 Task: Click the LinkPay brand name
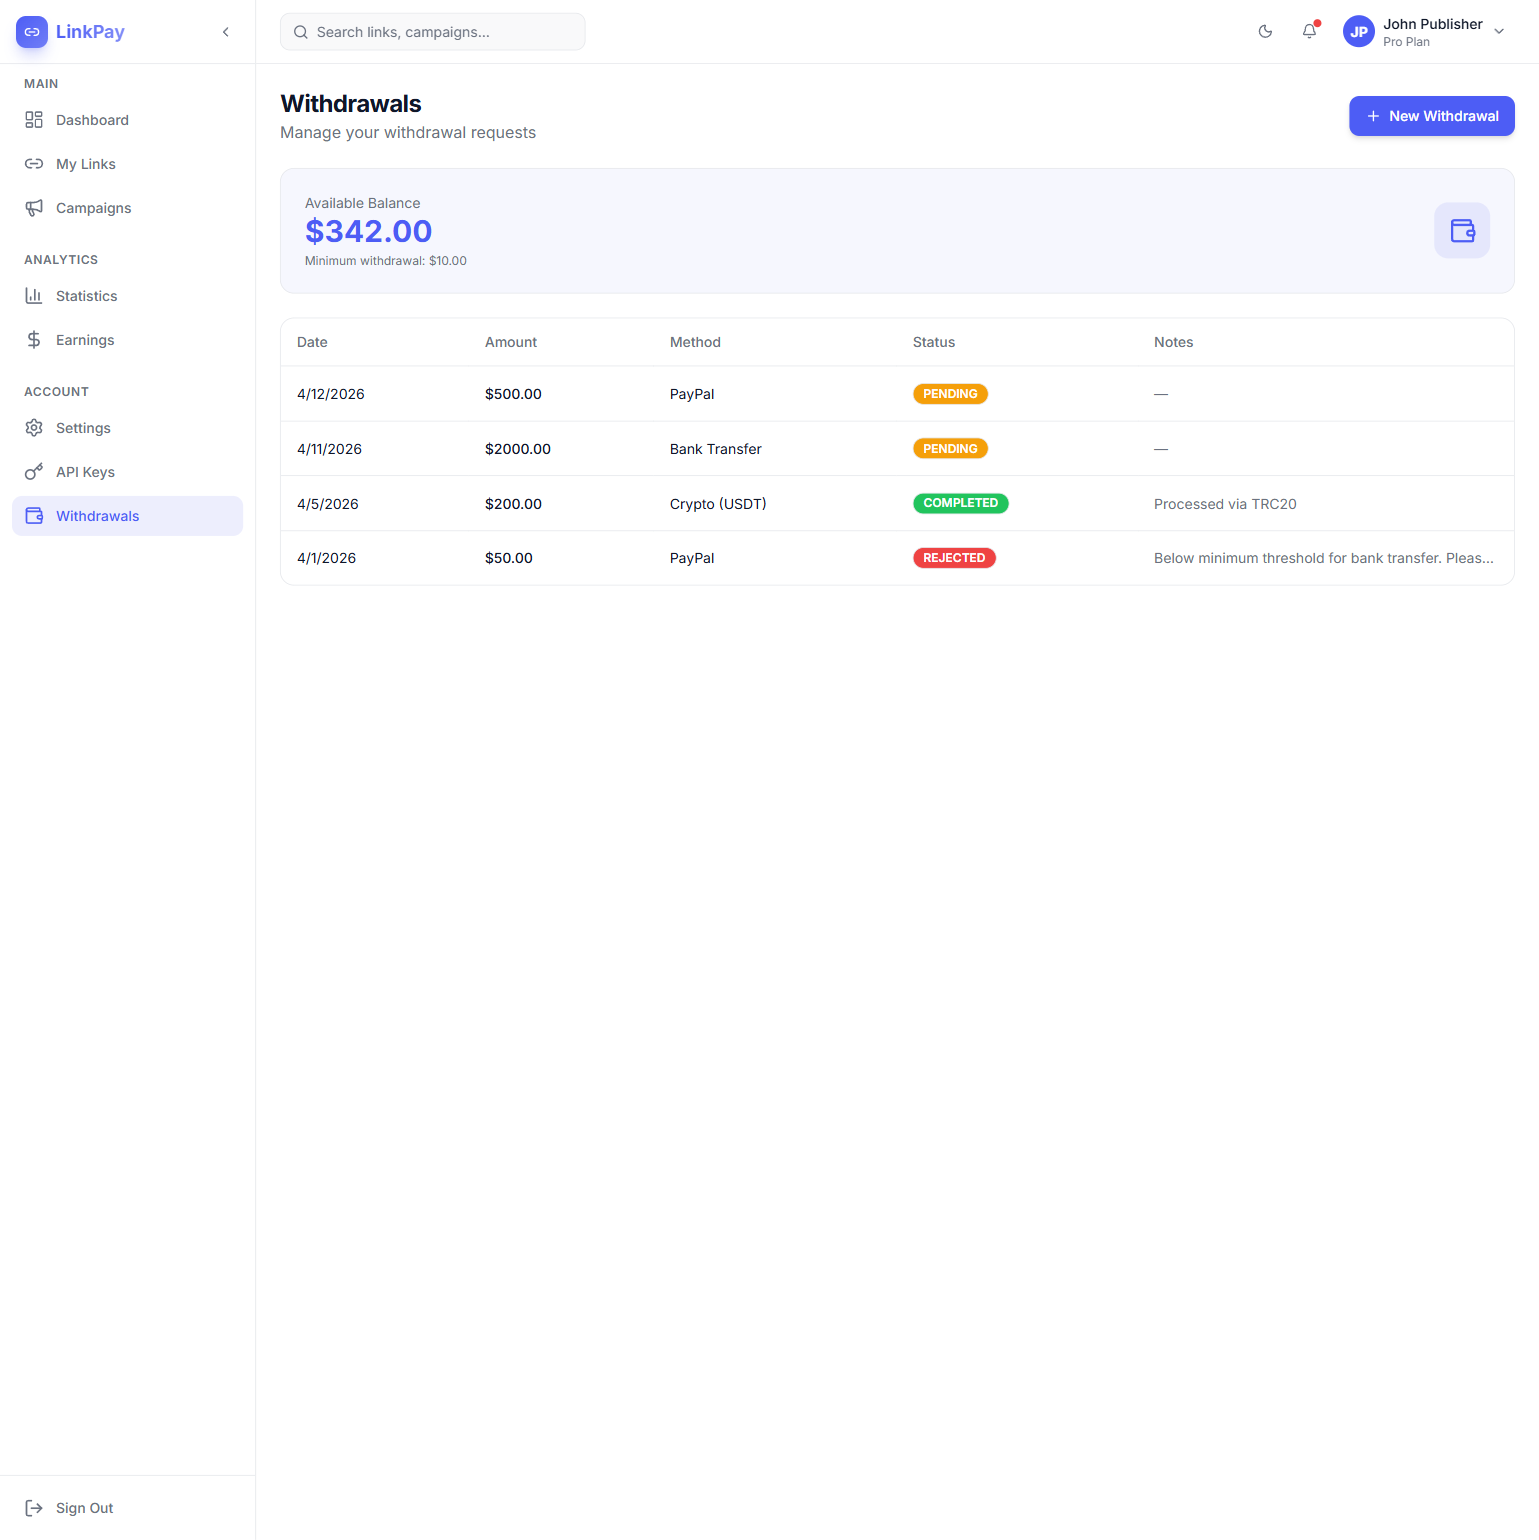coord(90,32)
